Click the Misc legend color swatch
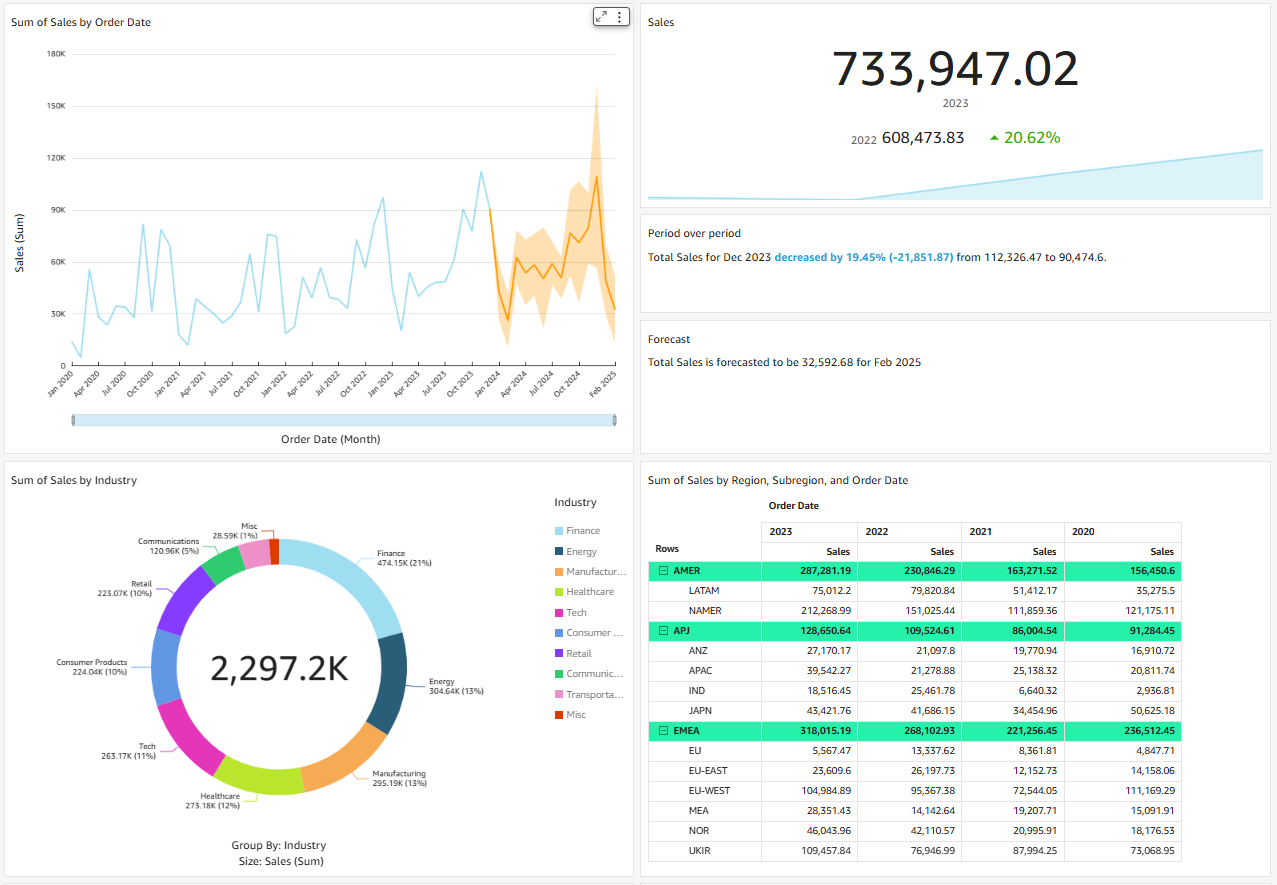This screenshot has width=1277, height=885. pos(558,715)
